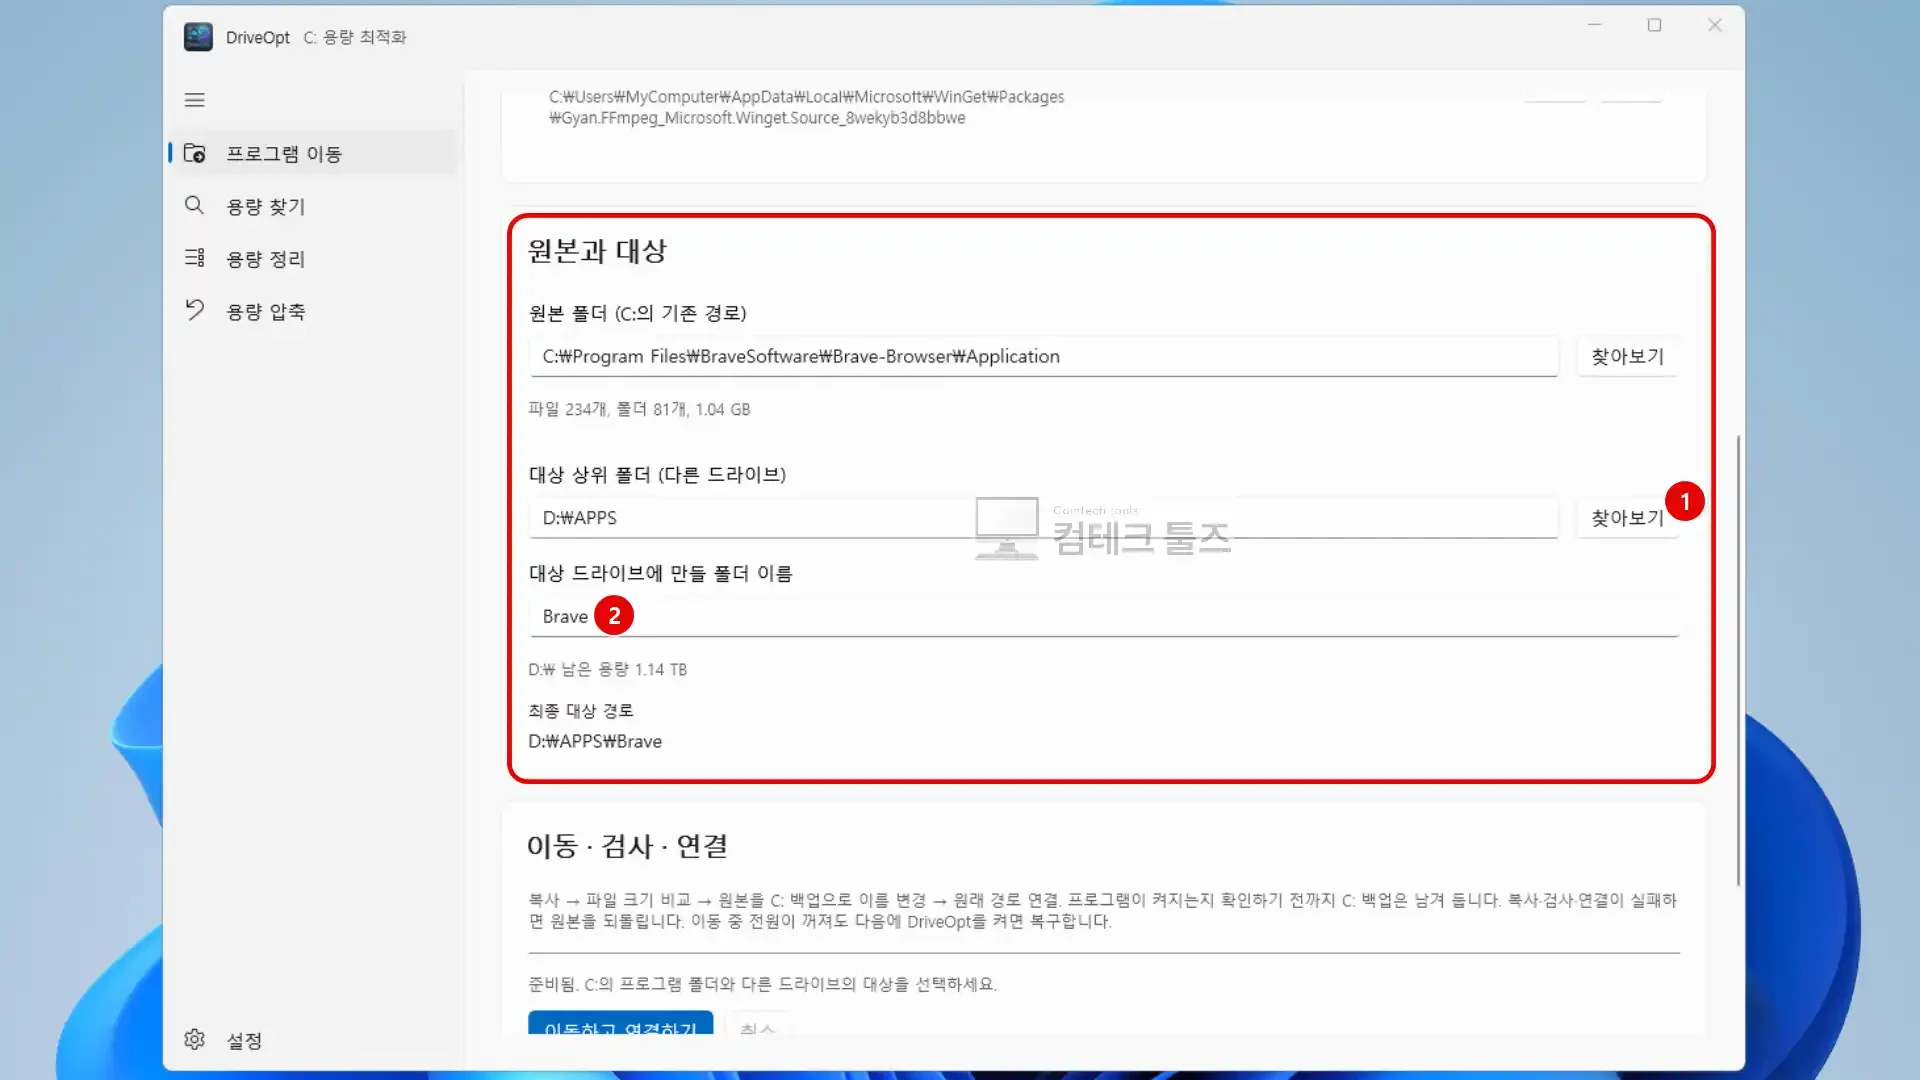Click the 원본과 대상 section heading
1920x1080 pixels.
[x=597, y=251]
